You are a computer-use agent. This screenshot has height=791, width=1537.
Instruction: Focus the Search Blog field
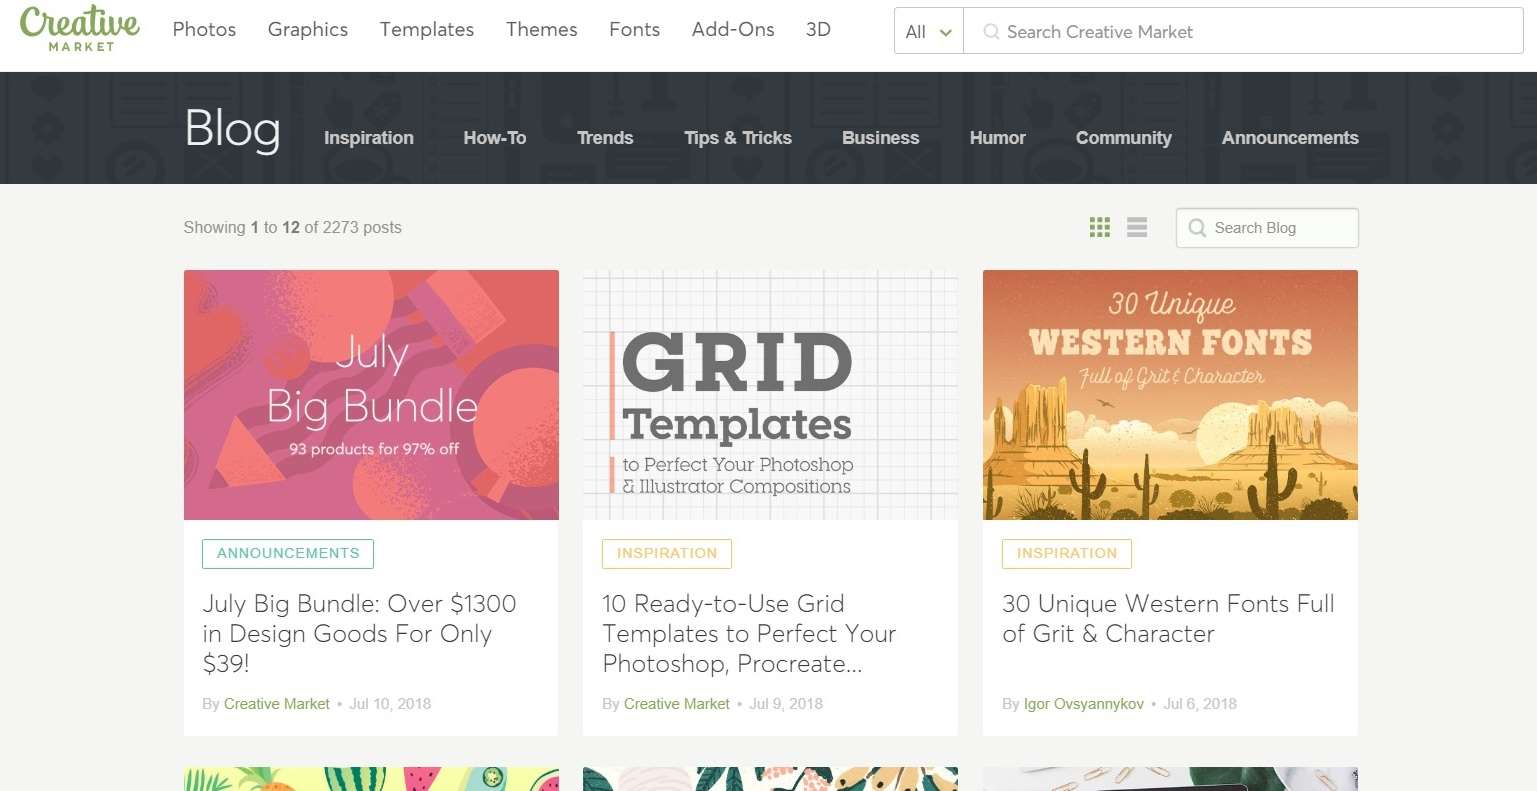(1267, 228)
